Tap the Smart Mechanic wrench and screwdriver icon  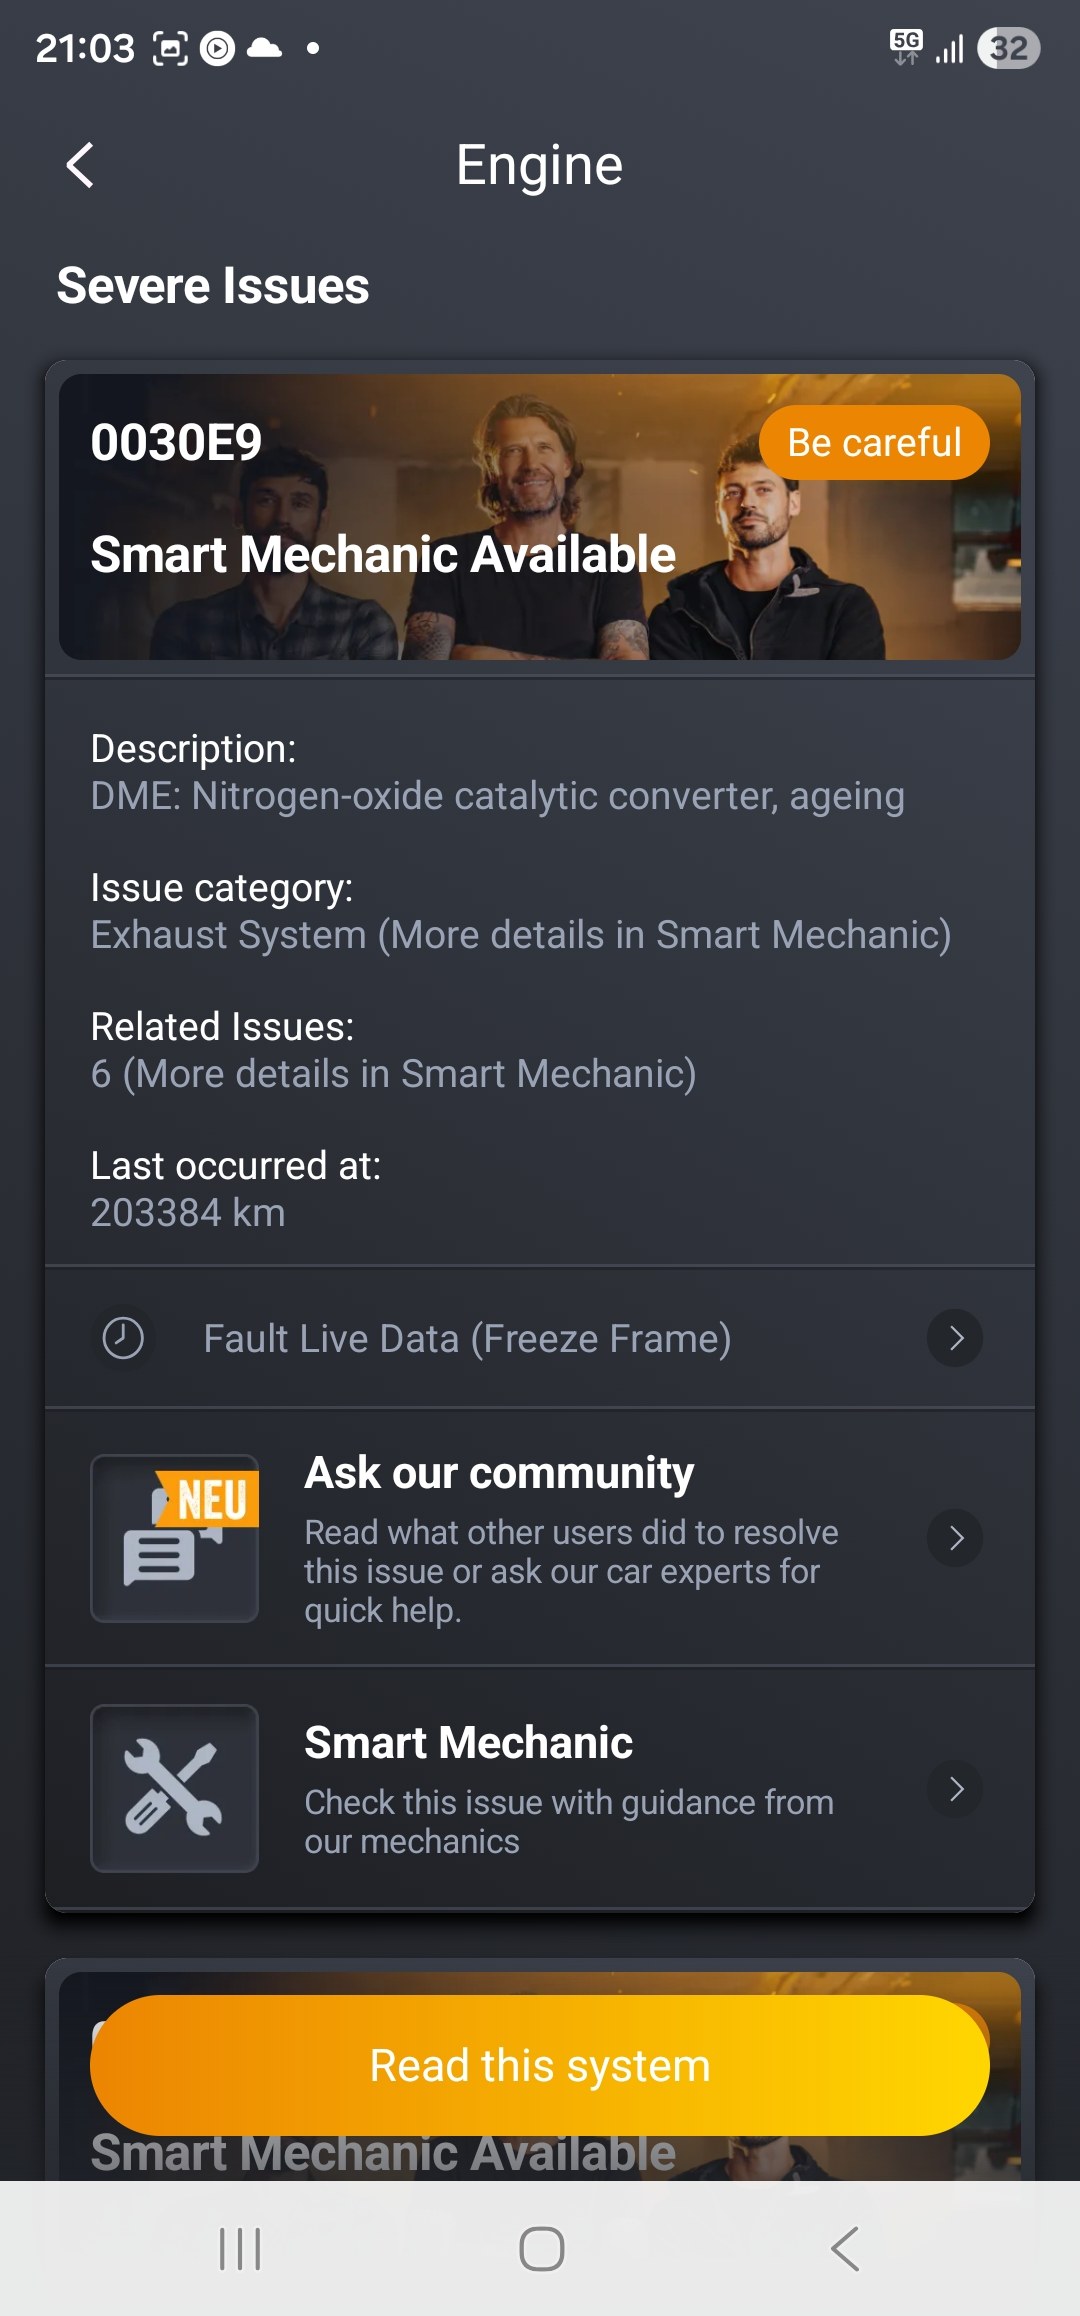pyautogui.click(x=174, y=1788)
